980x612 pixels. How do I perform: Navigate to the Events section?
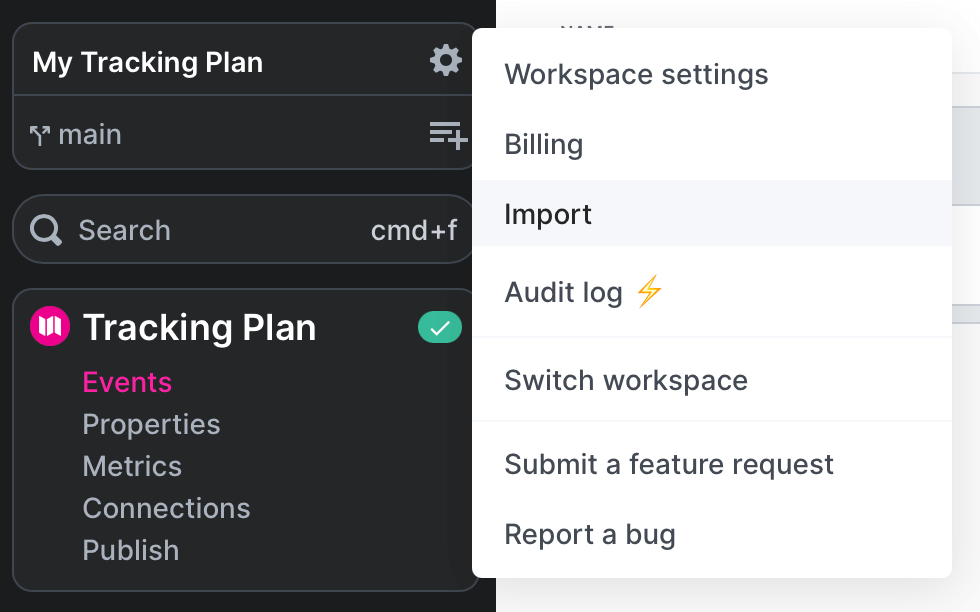coord(127,382)
